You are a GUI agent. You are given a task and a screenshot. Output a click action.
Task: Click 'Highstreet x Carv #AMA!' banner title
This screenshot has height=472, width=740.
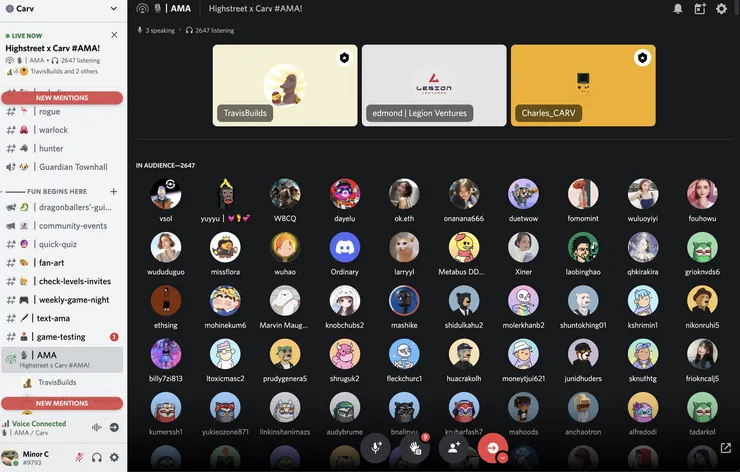pyautogui.click(x=52, y=48)
